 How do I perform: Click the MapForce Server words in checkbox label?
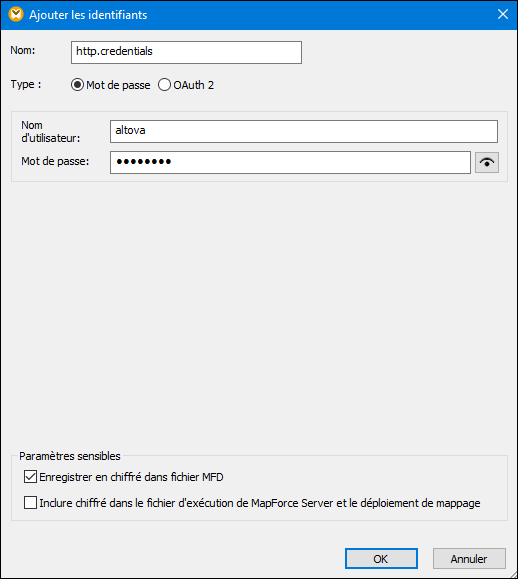click(292, 503)
